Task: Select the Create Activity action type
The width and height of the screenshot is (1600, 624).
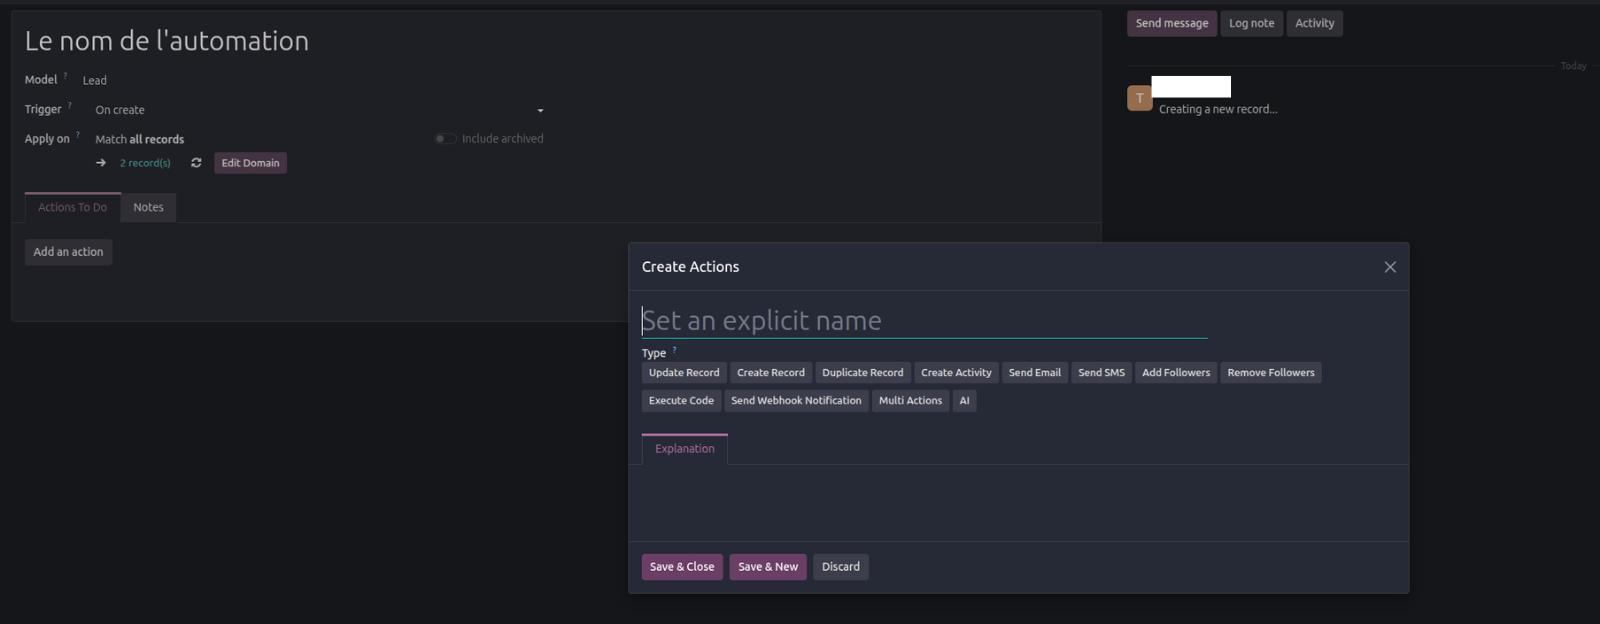Action: pos(956,373)
